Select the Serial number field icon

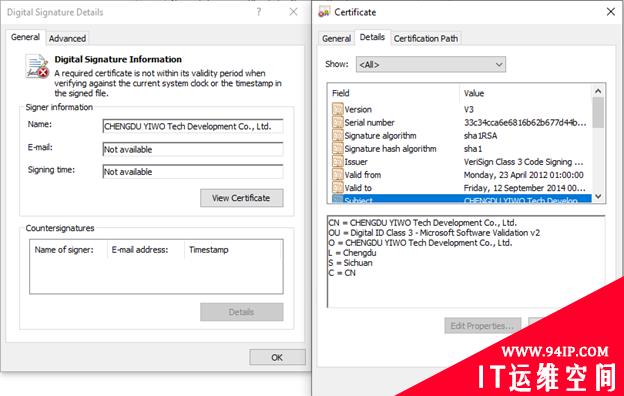point(337,122)
